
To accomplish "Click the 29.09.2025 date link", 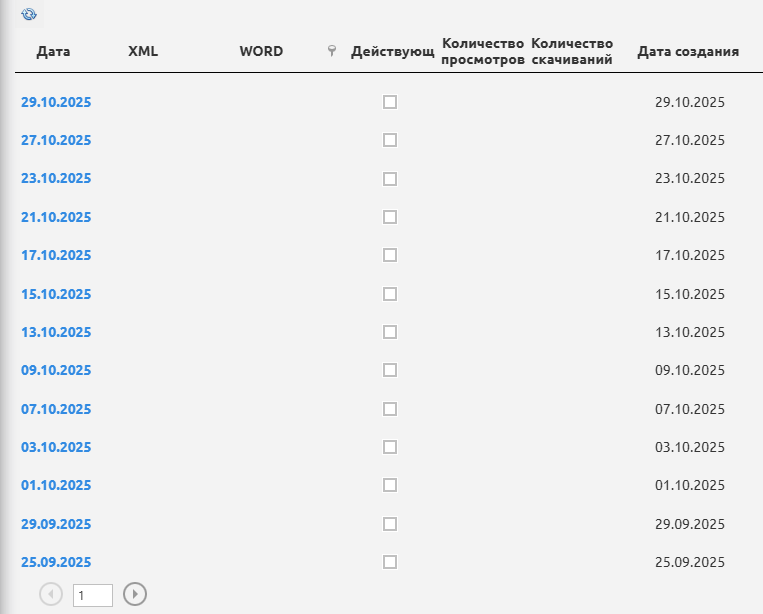I will click(56, 524).
